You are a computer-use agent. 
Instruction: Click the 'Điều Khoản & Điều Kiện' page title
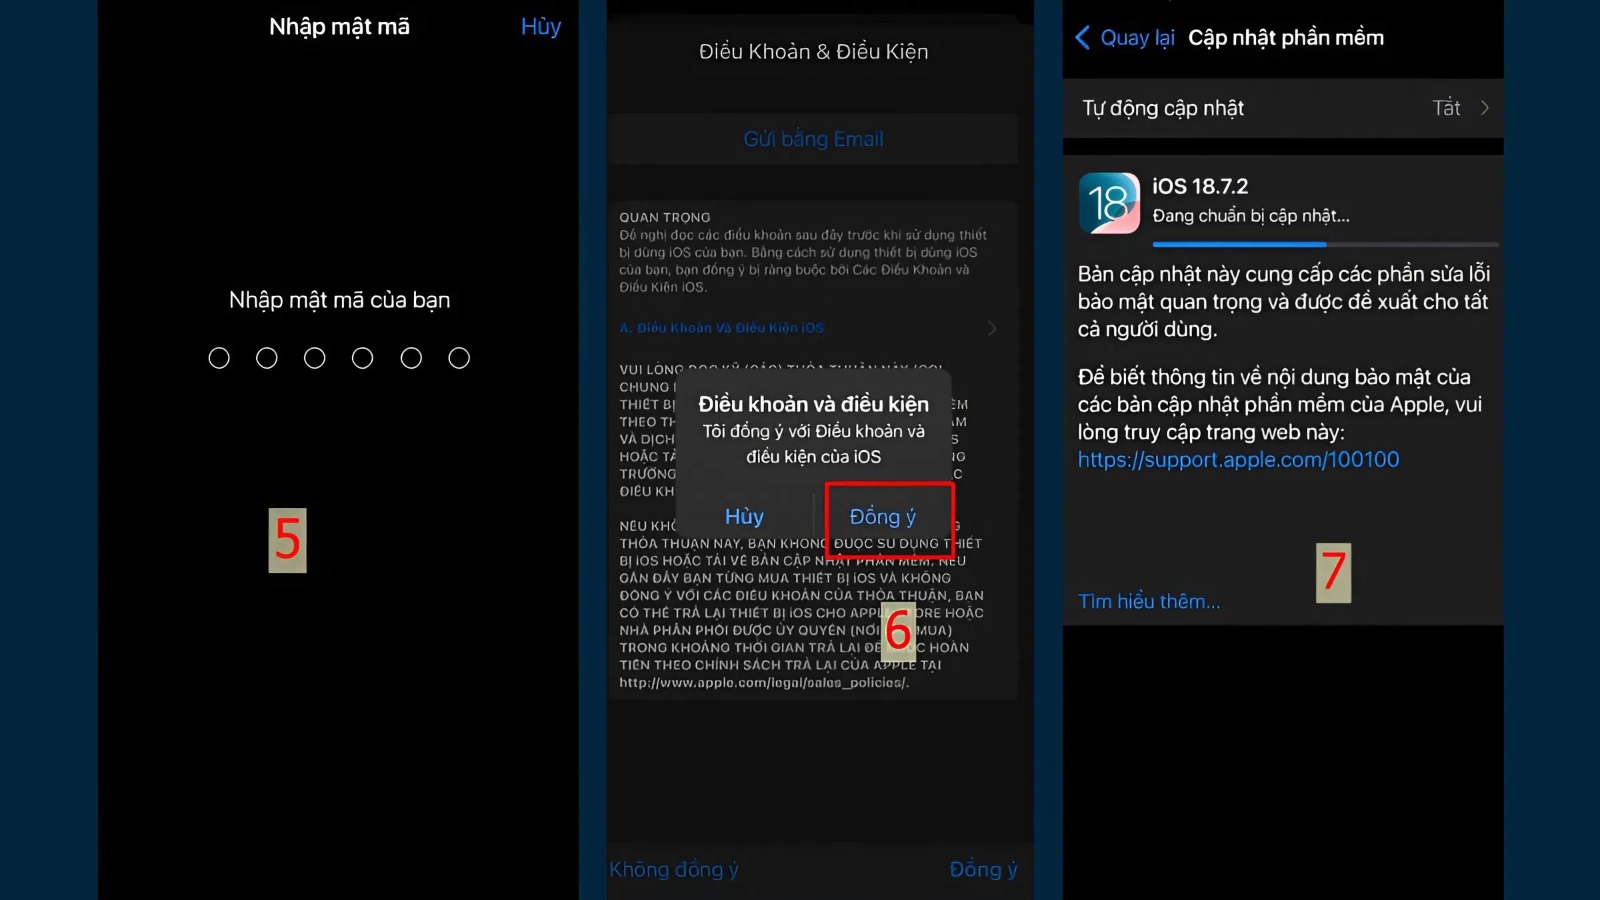click(813, 52)
